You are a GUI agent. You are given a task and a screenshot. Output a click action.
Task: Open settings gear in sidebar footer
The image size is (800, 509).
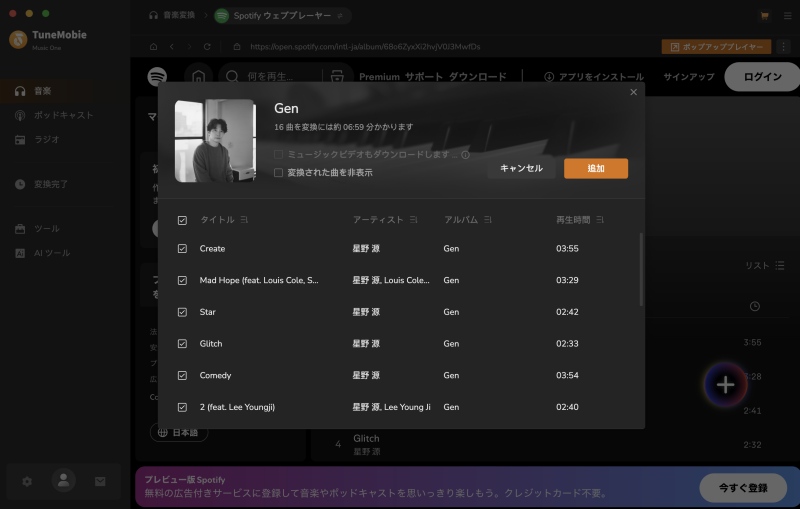27,481
